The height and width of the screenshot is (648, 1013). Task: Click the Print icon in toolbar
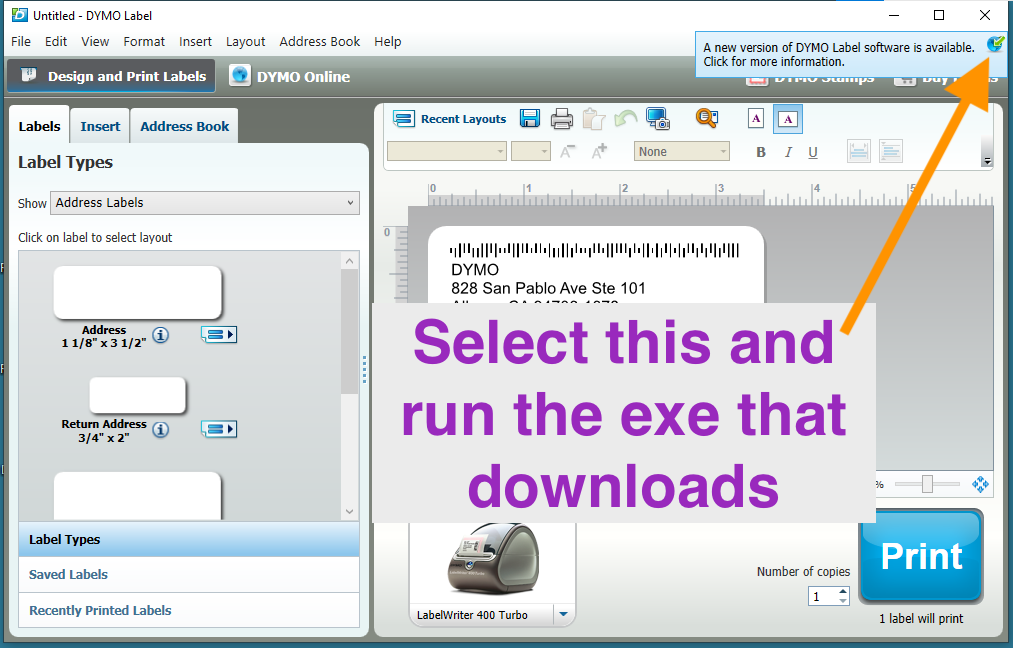pos(561,119)
